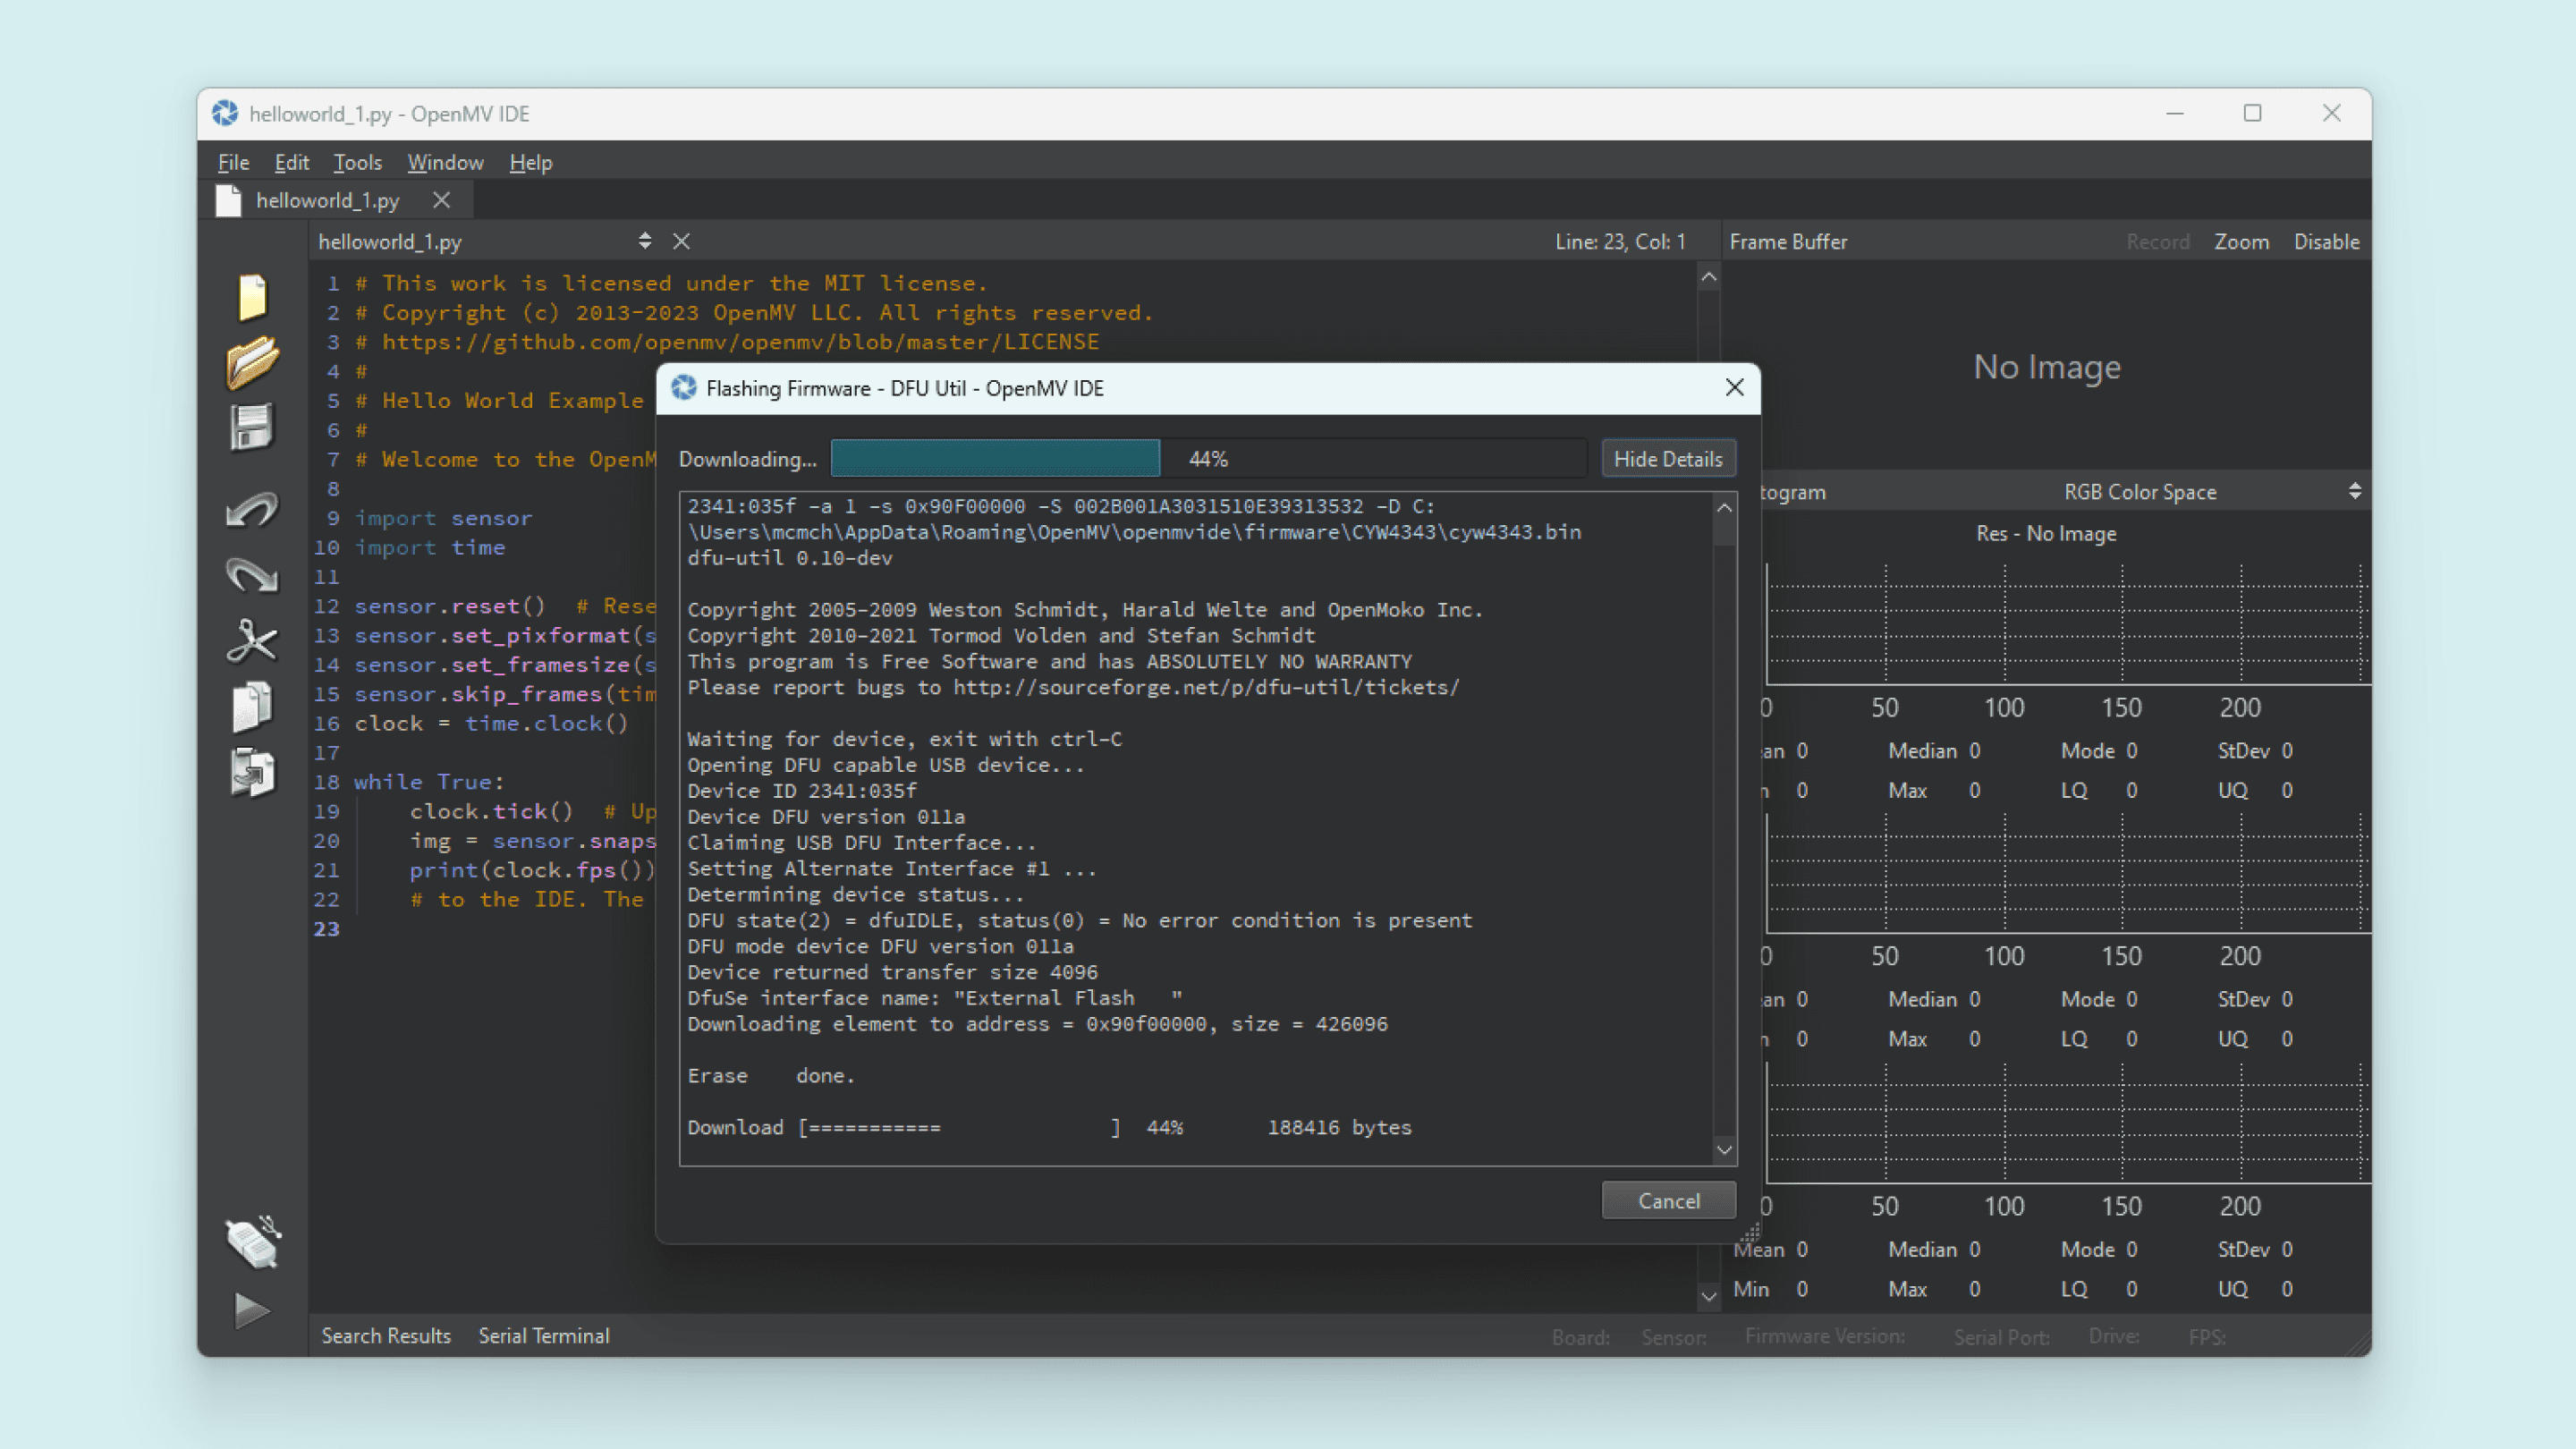Undo the last edit via the undo arrow icon

pos(252,510)
